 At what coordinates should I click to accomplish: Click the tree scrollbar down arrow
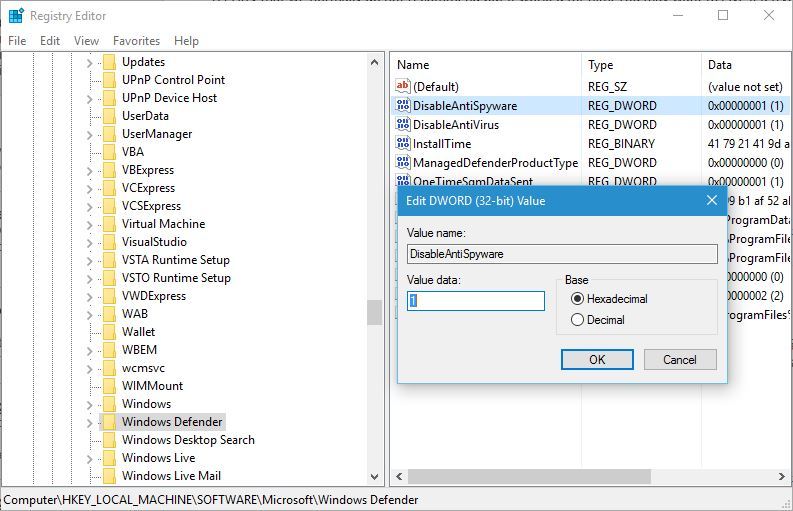tap(374, 476)
